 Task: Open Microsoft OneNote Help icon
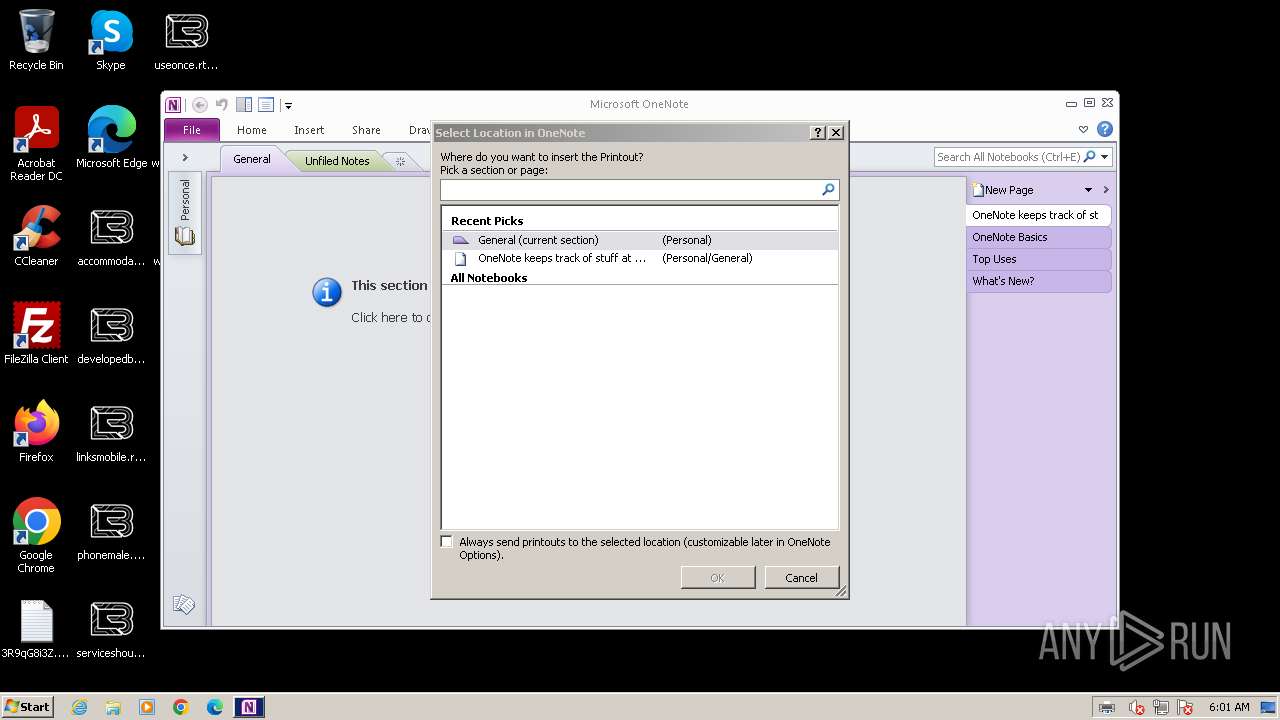(x=1104, y=129)
